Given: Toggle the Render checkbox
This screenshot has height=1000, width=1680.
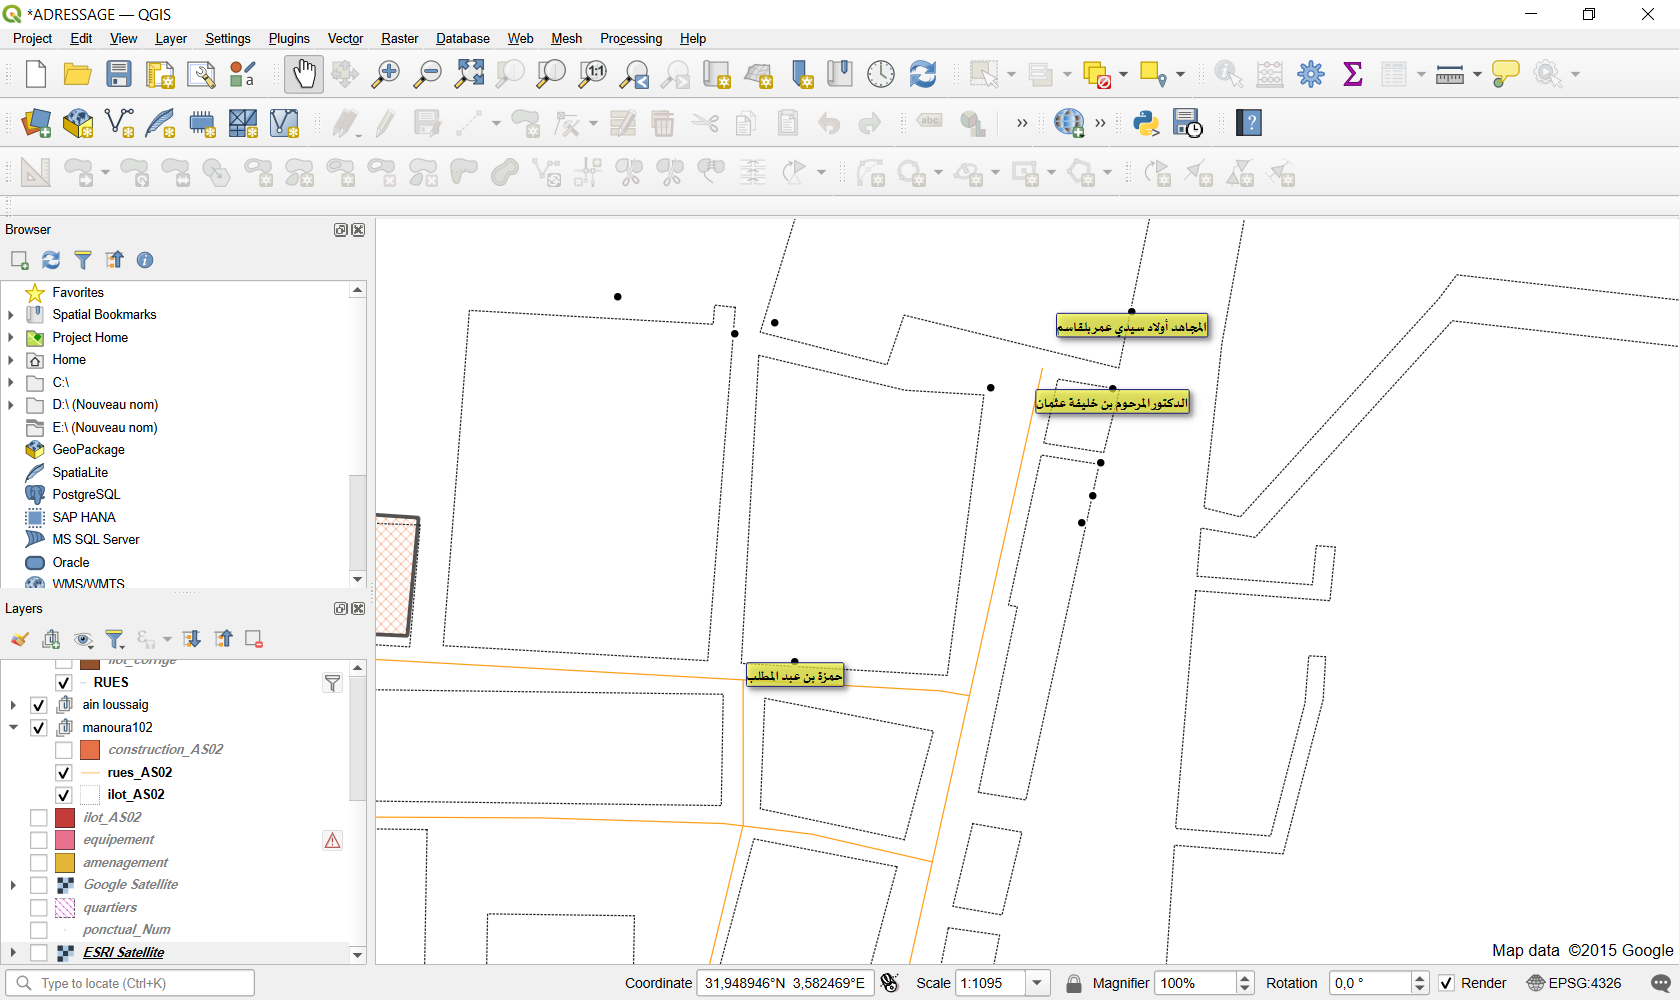Looking at the screenshot, I should (1446, 983).
